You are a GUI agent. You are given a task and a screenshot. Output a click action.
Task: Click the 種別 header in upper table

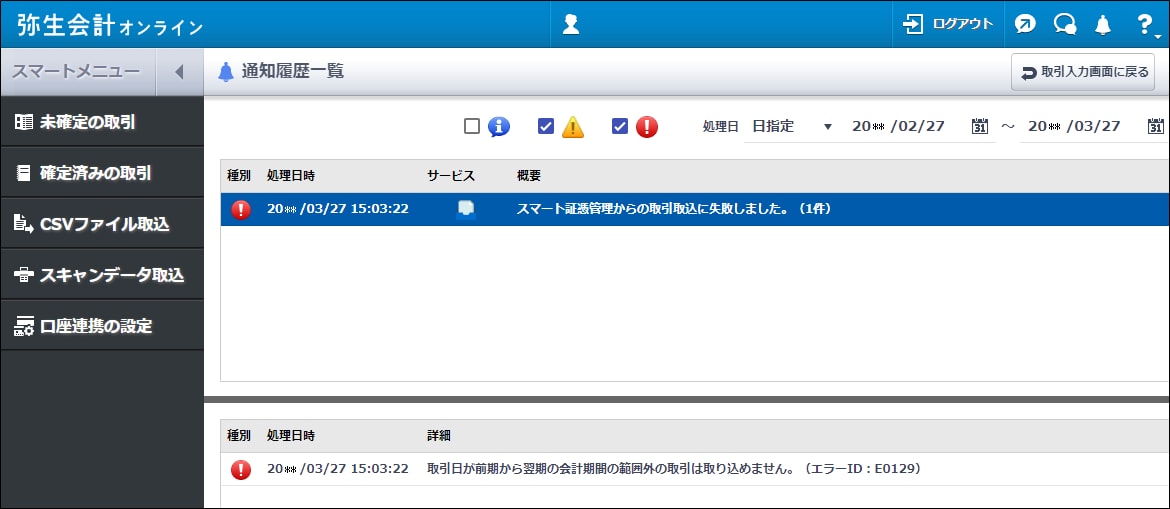[240, 176]
